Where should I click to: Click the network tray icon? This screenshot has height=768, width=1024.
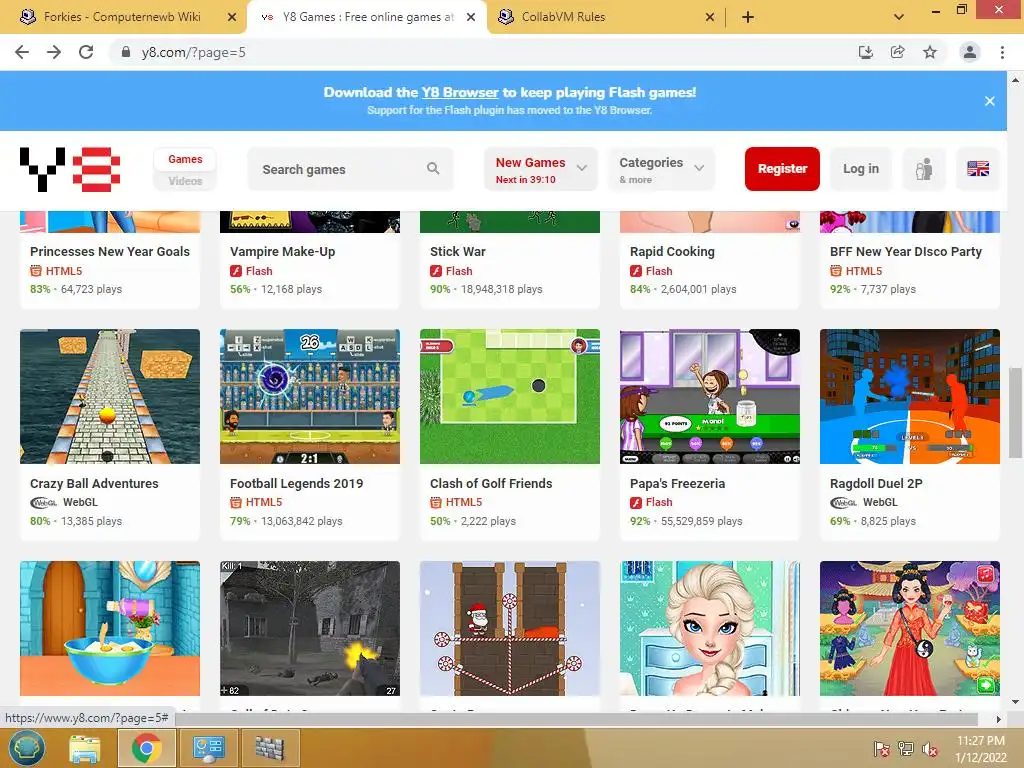tap(906, 748)
